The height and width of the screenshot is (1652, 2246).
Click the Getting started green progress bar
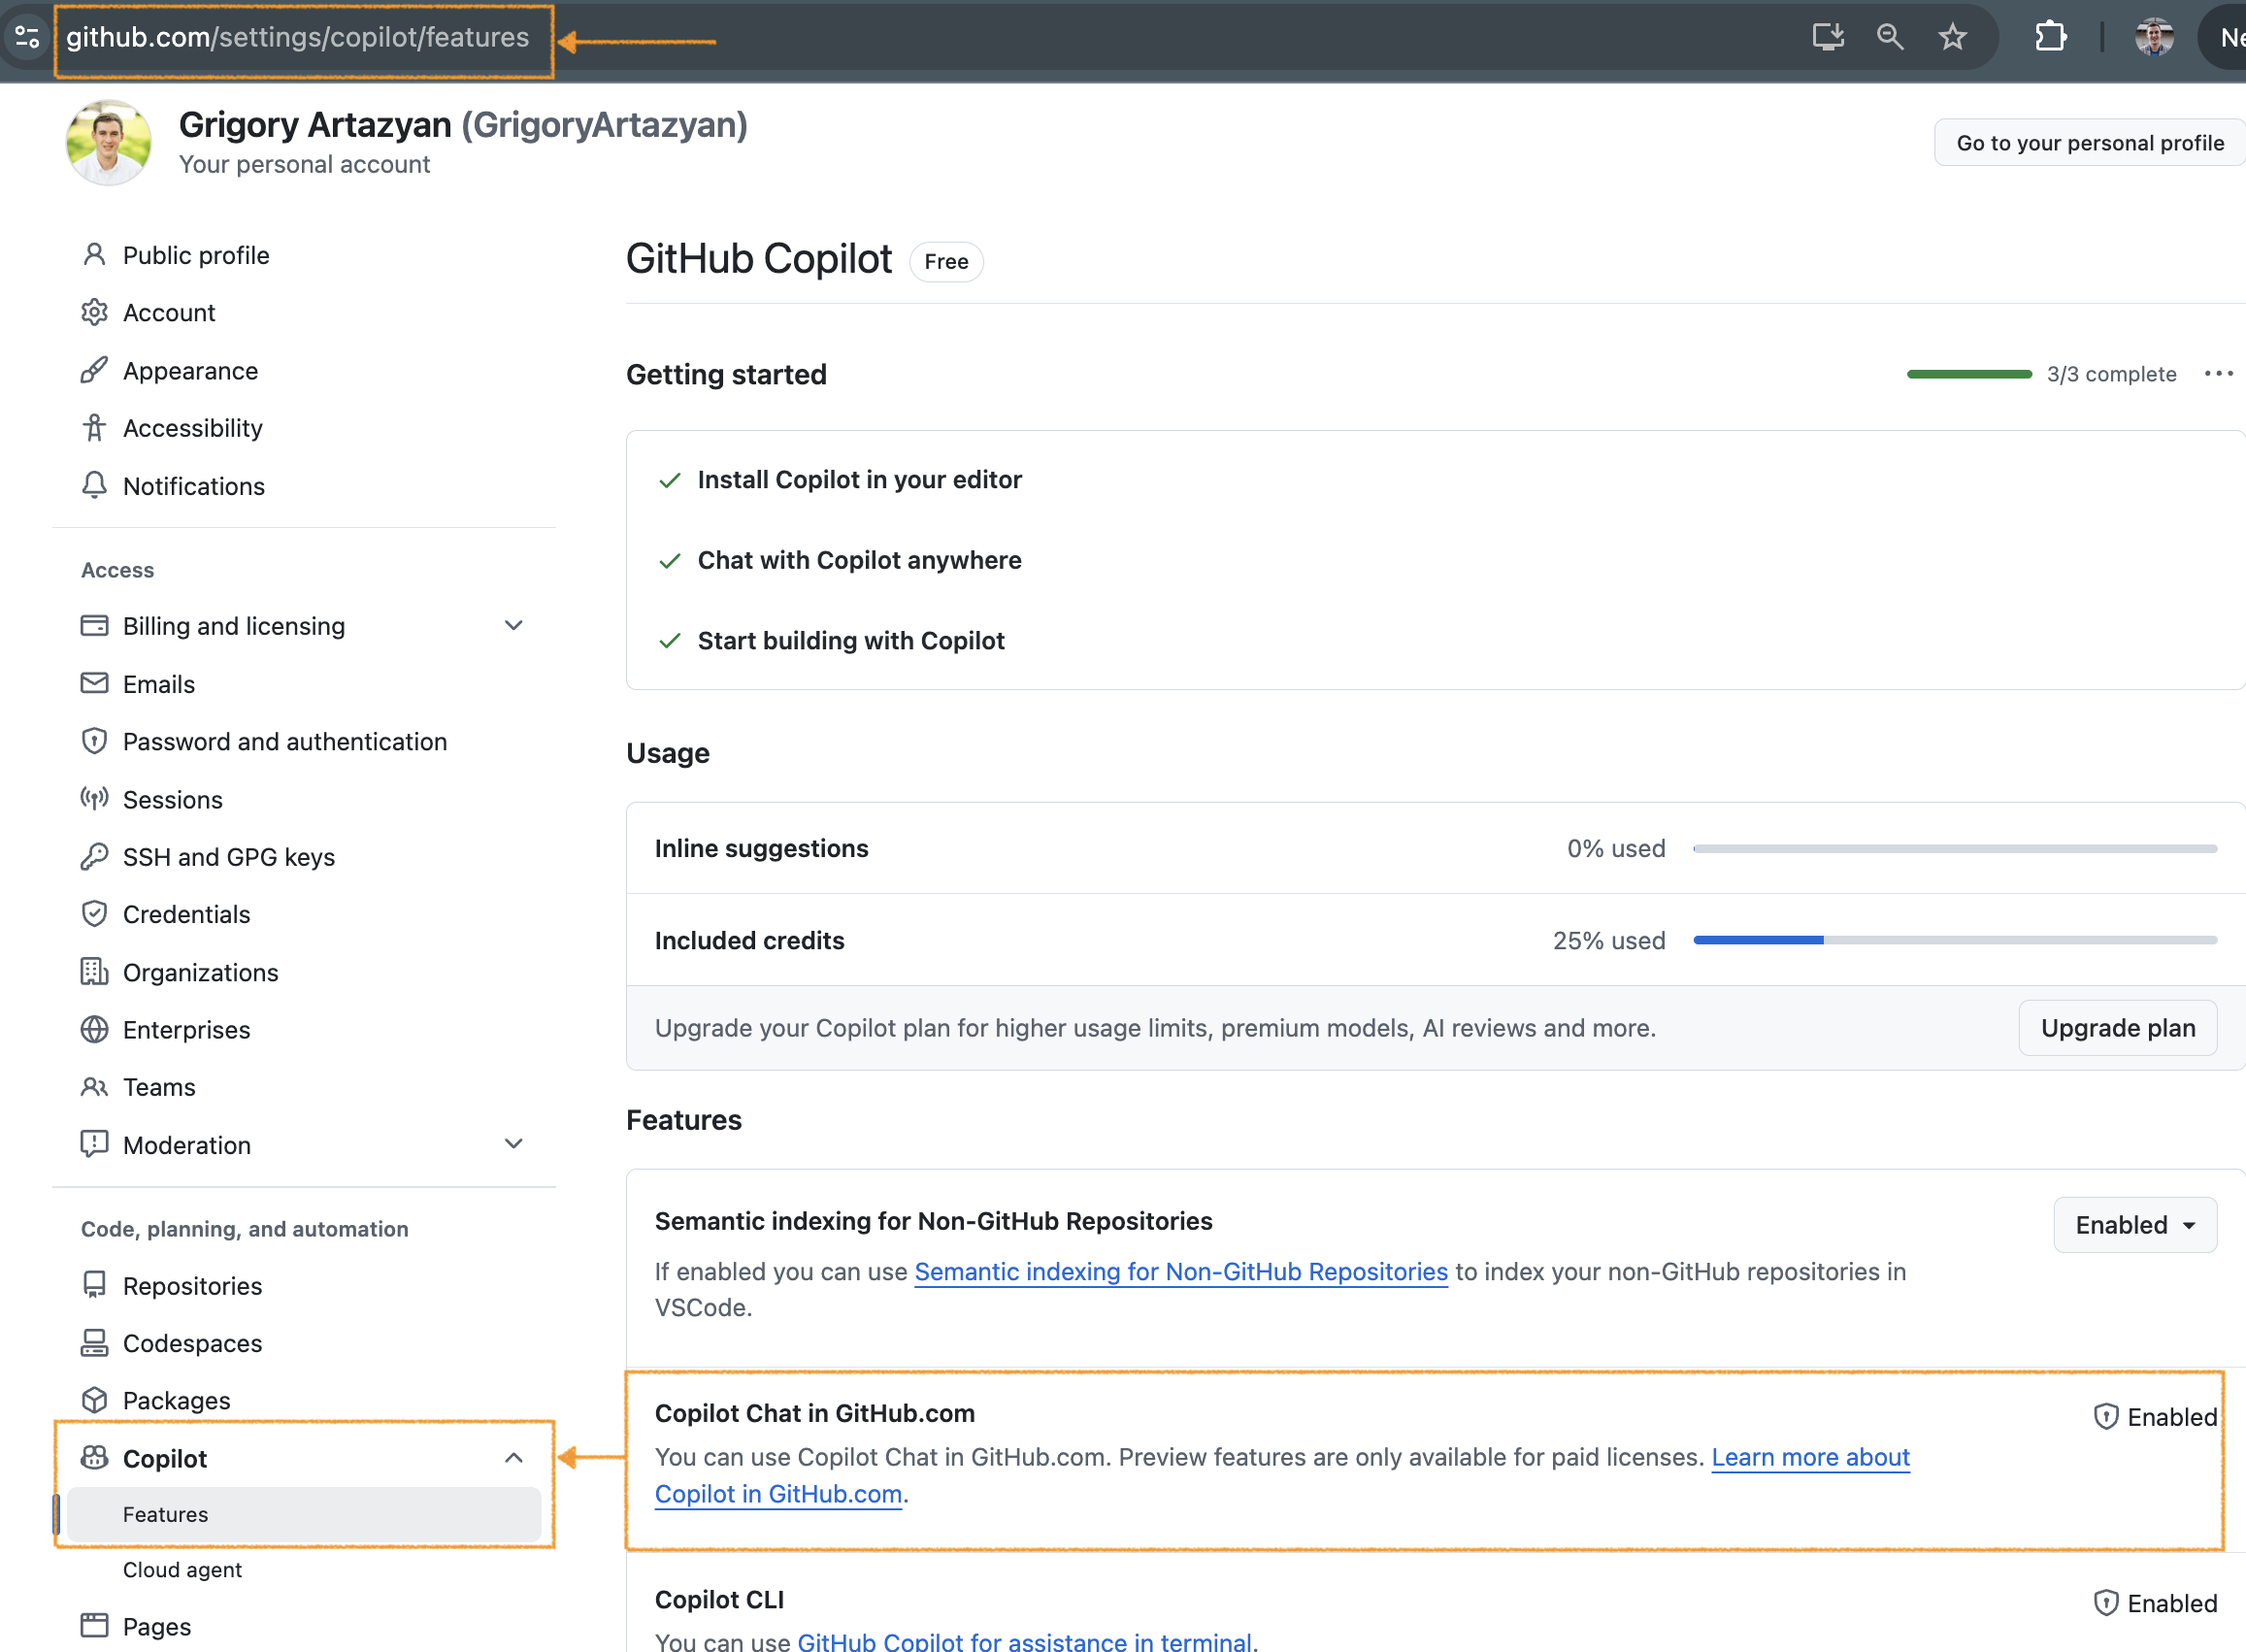(x=1969, y=374)
